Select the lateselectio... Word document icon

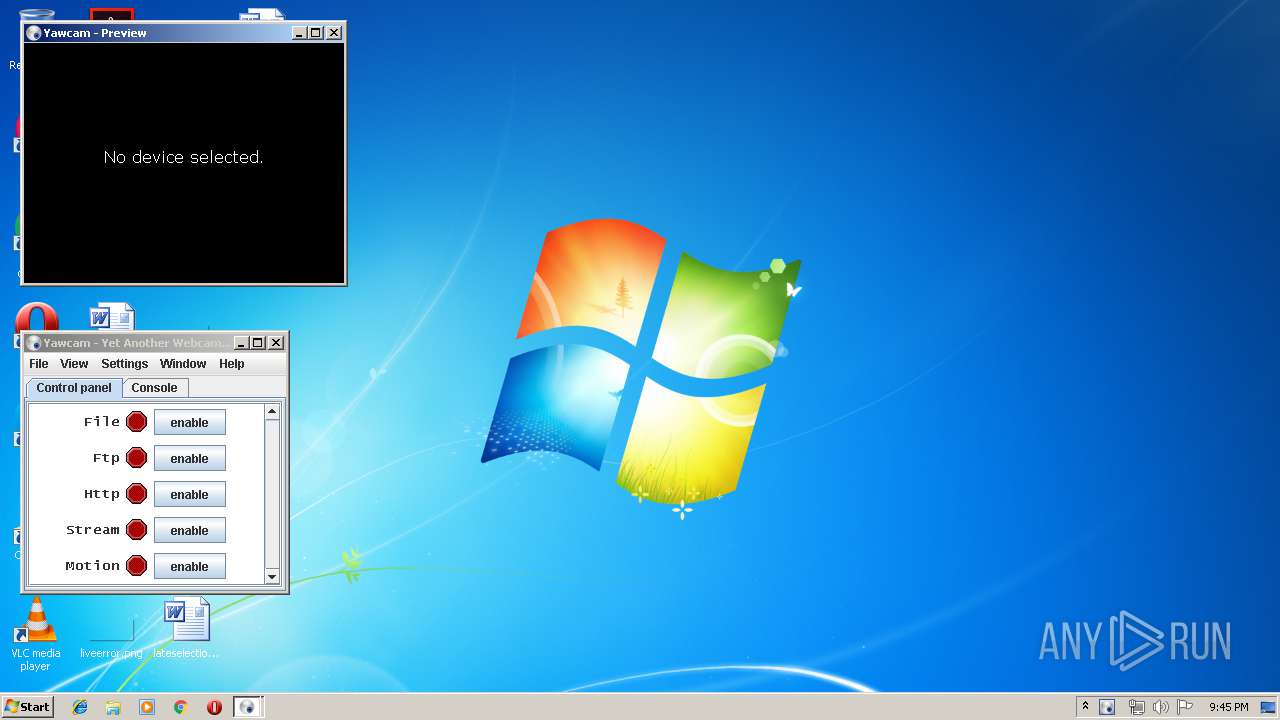click(186, 629)
